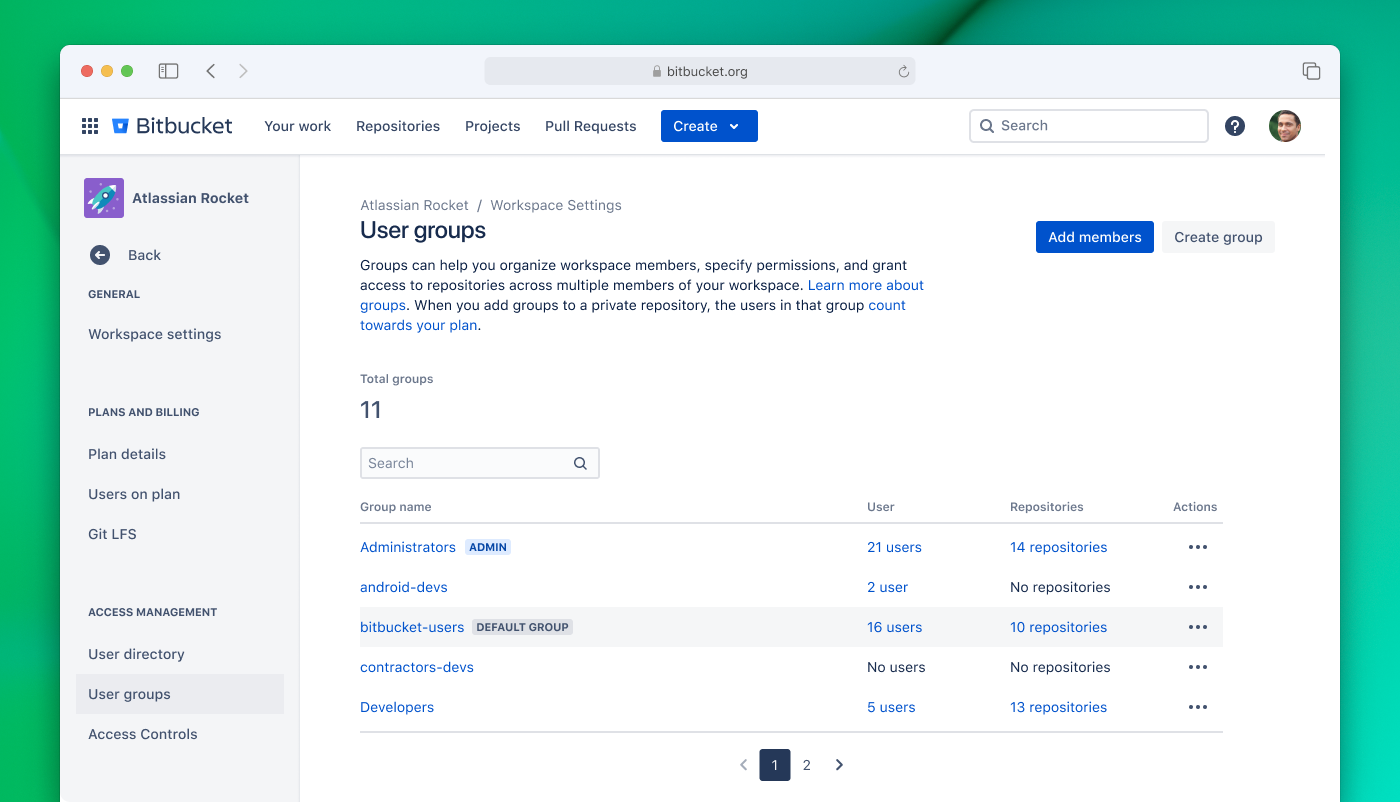Screen dimensions: 1400x802
Task: Click Workspace Settings breadcrumb
Action: coord(556,205)
